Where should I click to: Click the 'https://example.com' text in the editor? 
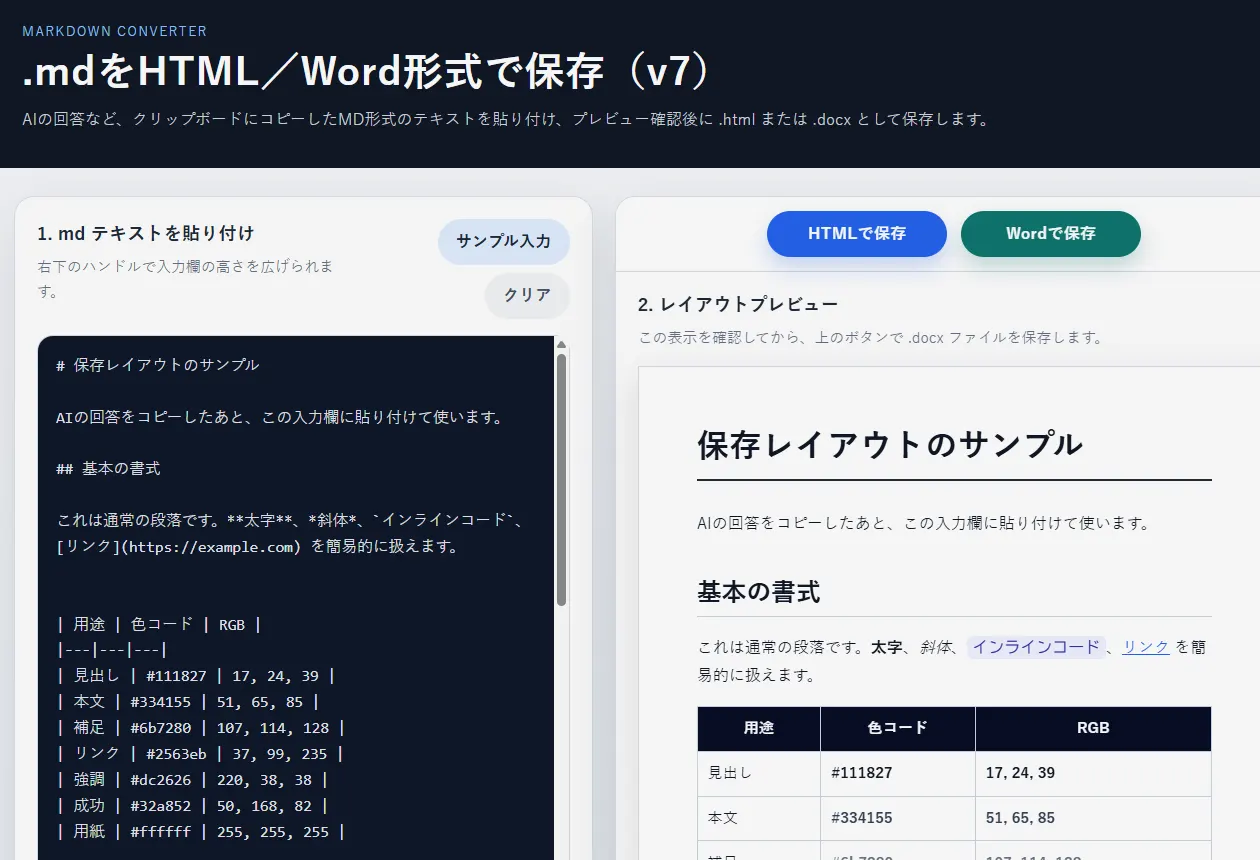pyautogui.click(x=211, y=547)
